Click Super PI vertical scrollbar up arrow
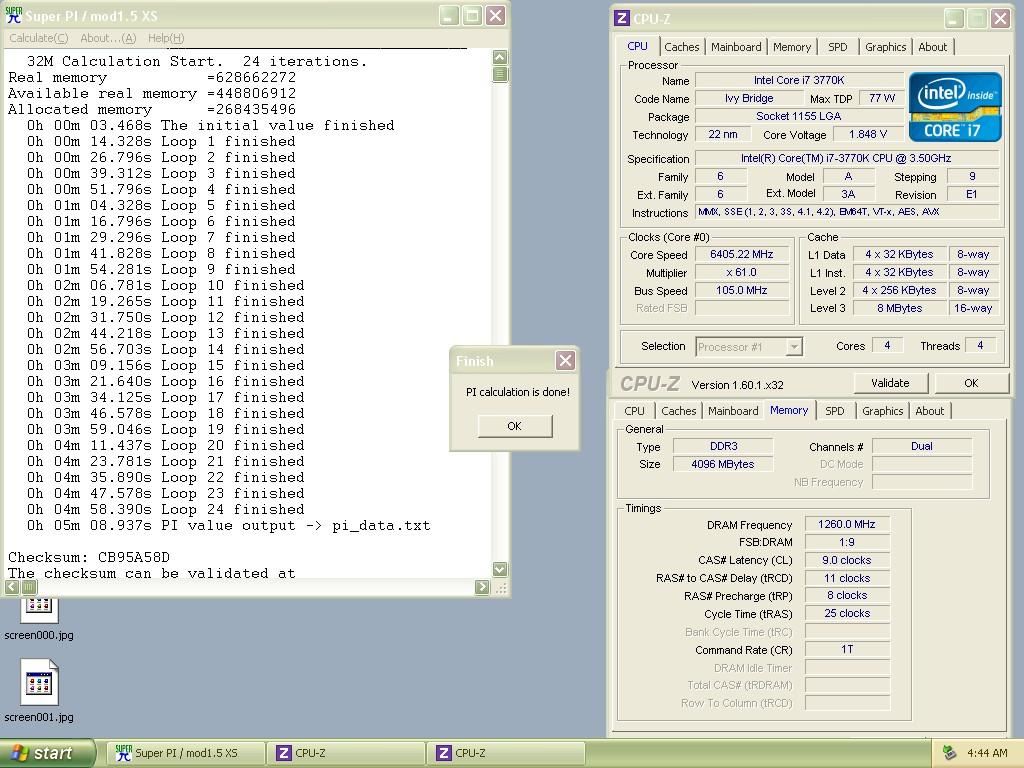The width and height of the screenshot is (1024, 768). pos(500,57)
